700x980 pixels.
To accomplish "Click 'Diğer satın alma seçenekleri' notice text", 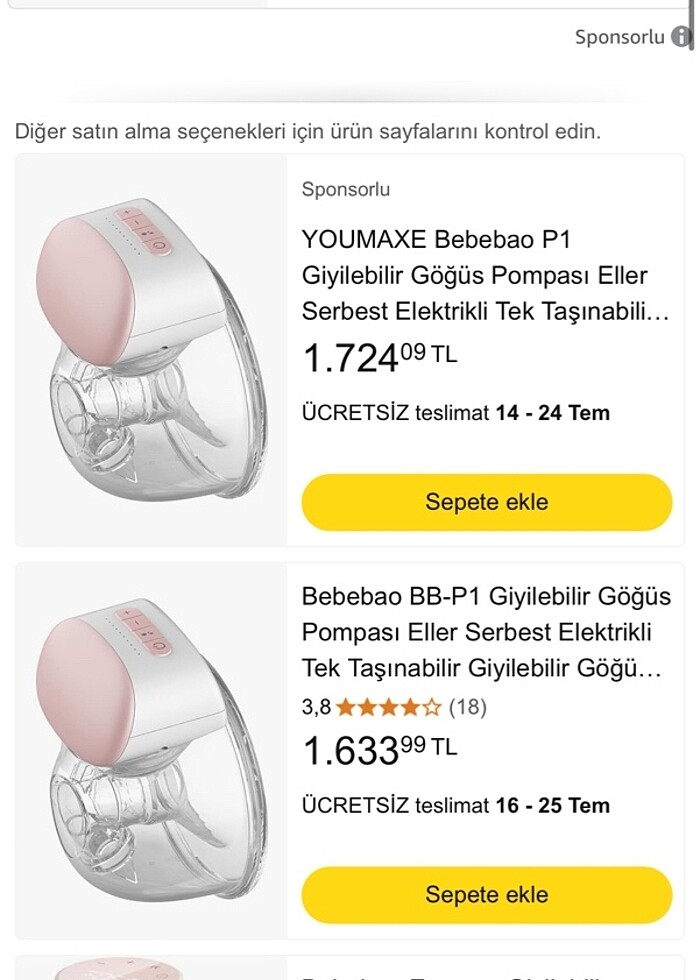I will (308, 132).
